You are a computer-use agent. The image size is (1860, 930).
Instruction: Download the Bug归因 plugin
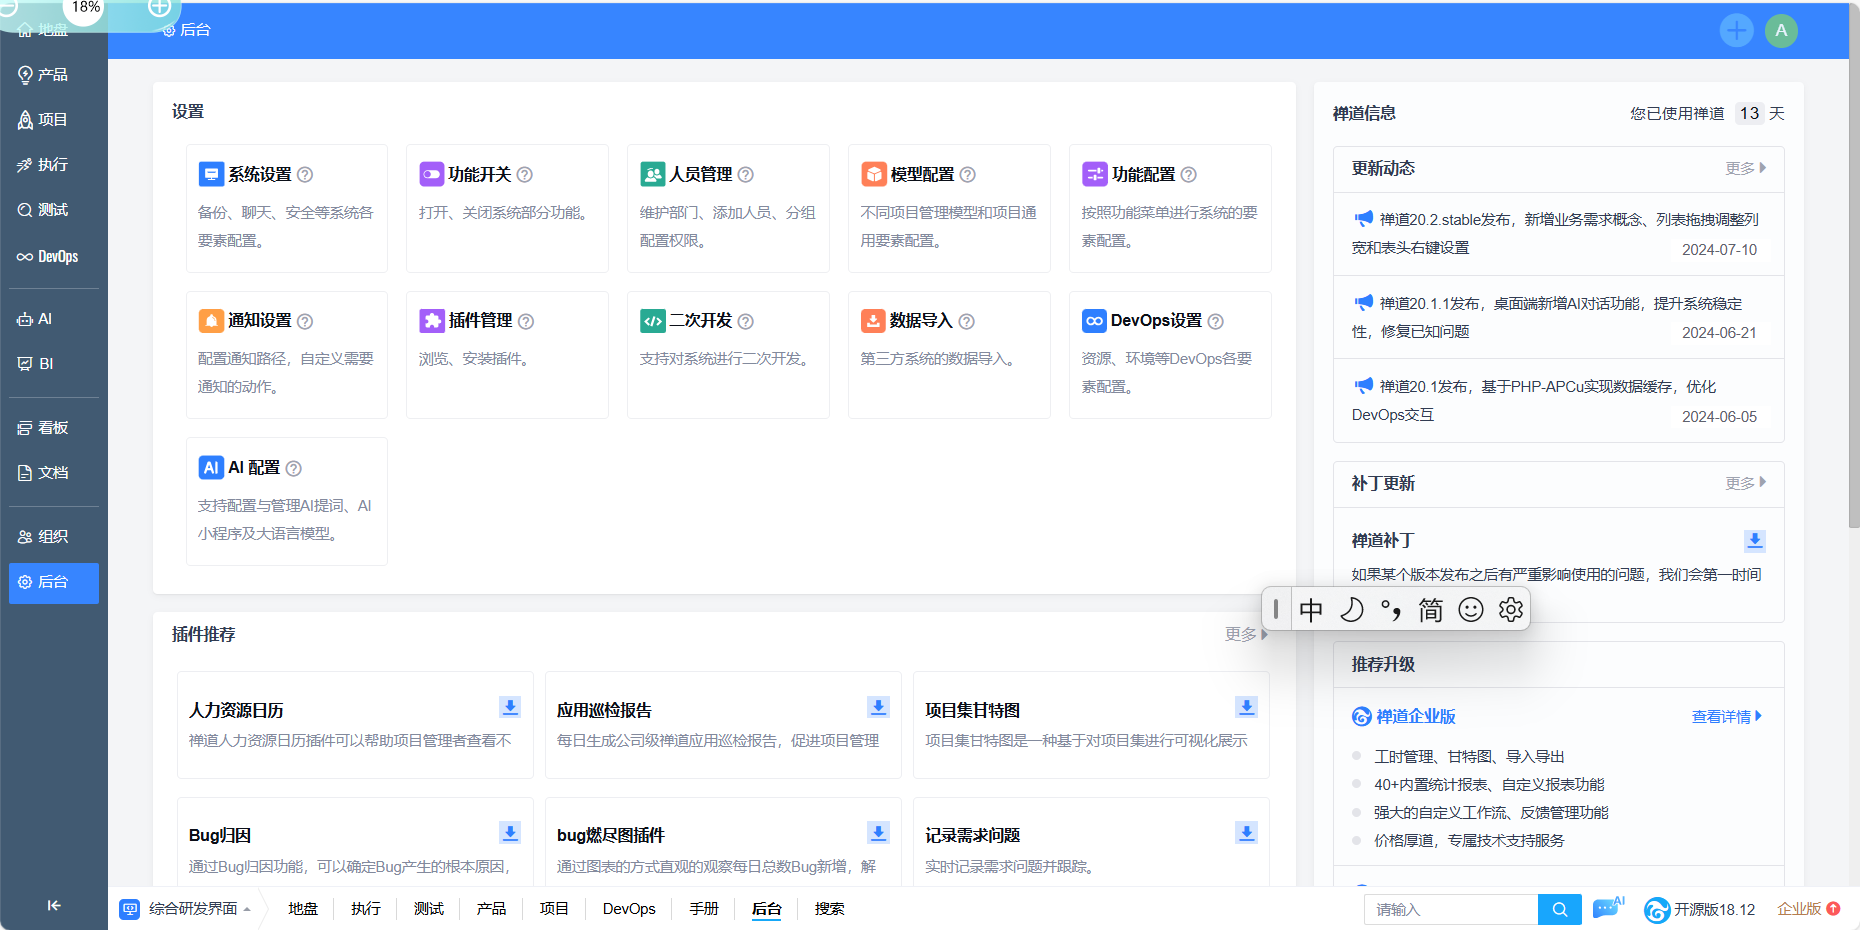click(x=510, y=833)
